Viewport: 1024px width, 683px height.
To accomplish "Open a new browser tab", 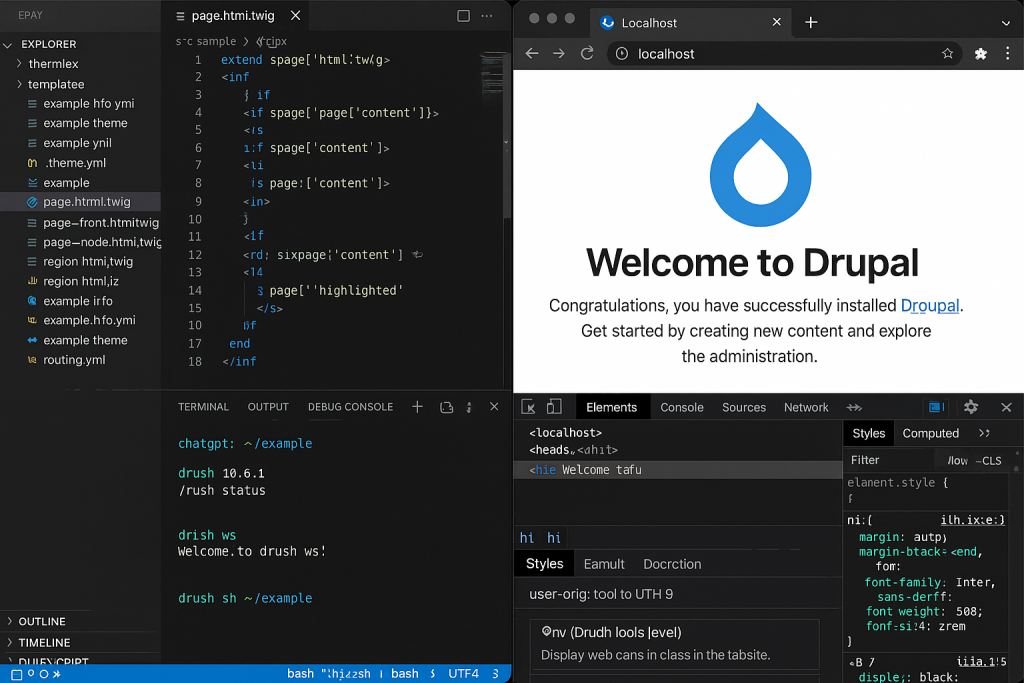I will coord(810,22).
